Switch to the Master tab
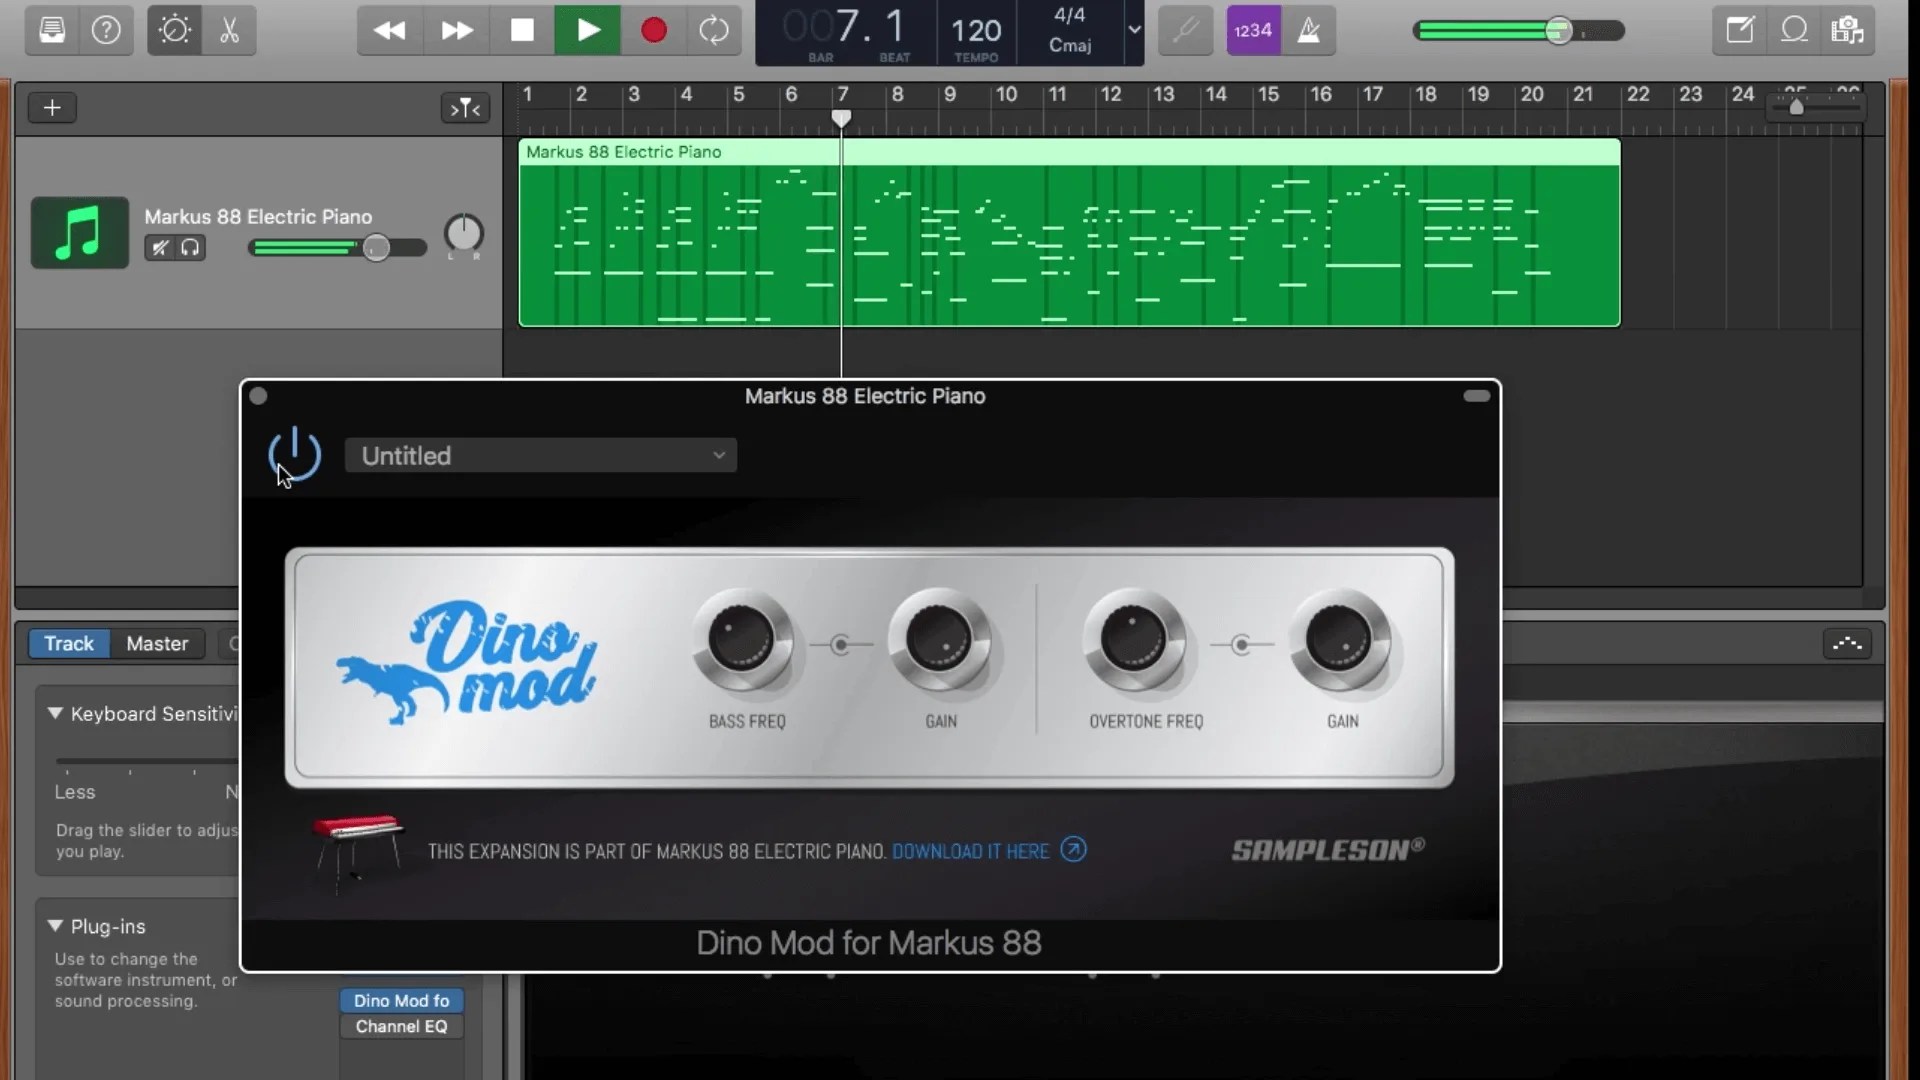The image size is (1920, 1080). 156,643
